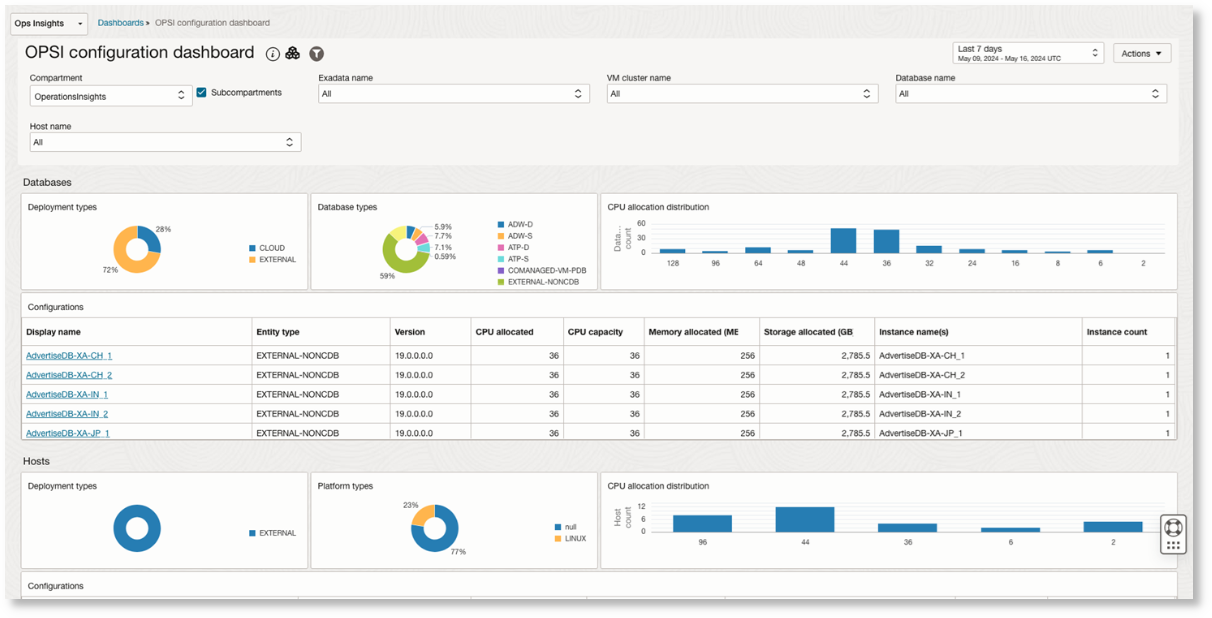
Task: Open the Actions menu
Action: coord(1141,53)
